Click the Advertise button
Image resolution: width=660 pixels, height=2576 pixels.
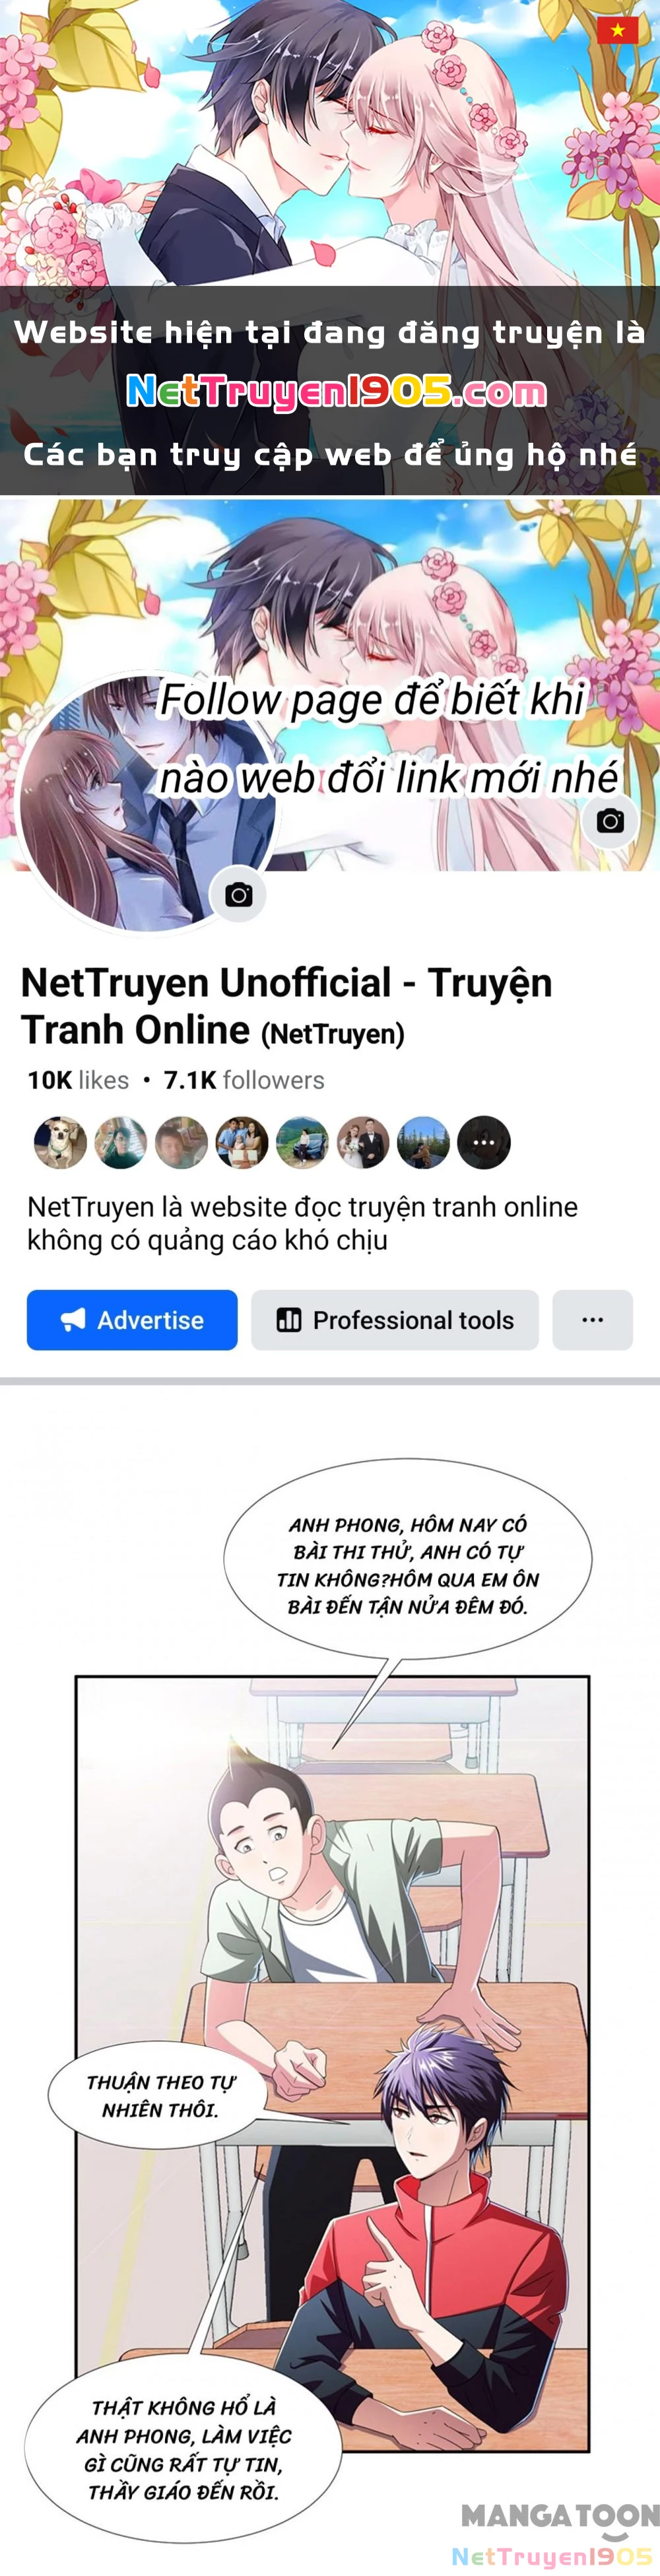pos(132,1320)
